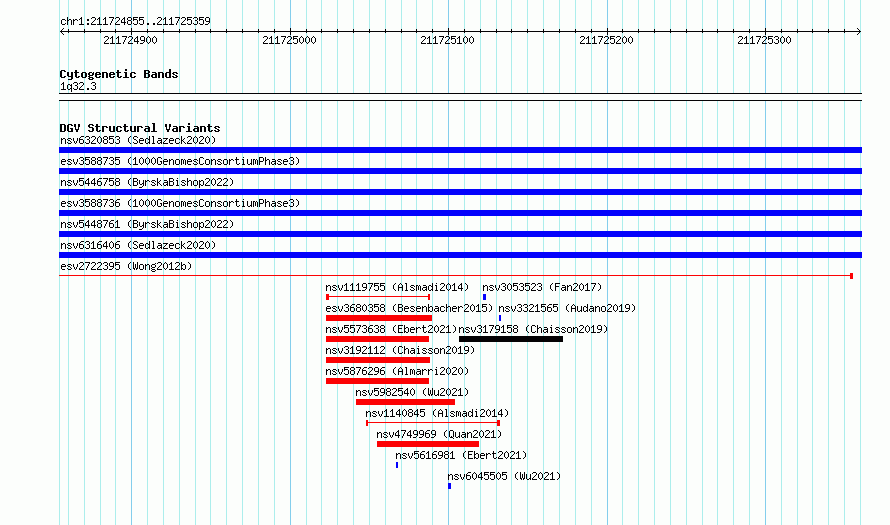Select the blue bar under esv3588736
The height and width of the screenshot is (525, 890).
point(460,213)
